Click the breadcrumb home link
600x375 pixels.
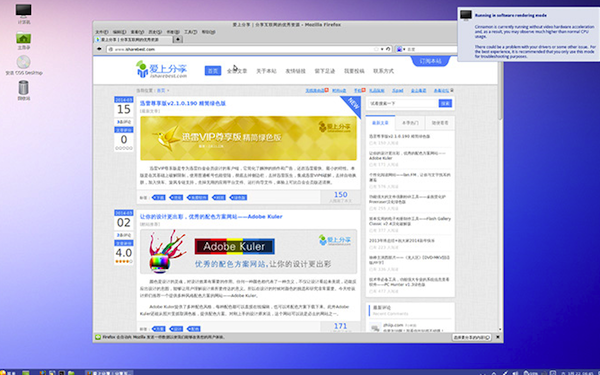[161, 91]
